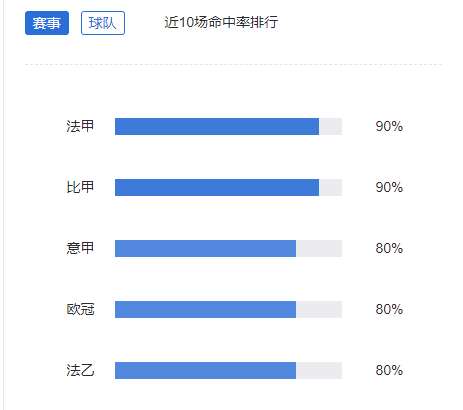Click the 80% value beside 欧冠
463x410 pixels.
(x=389, y=309)
